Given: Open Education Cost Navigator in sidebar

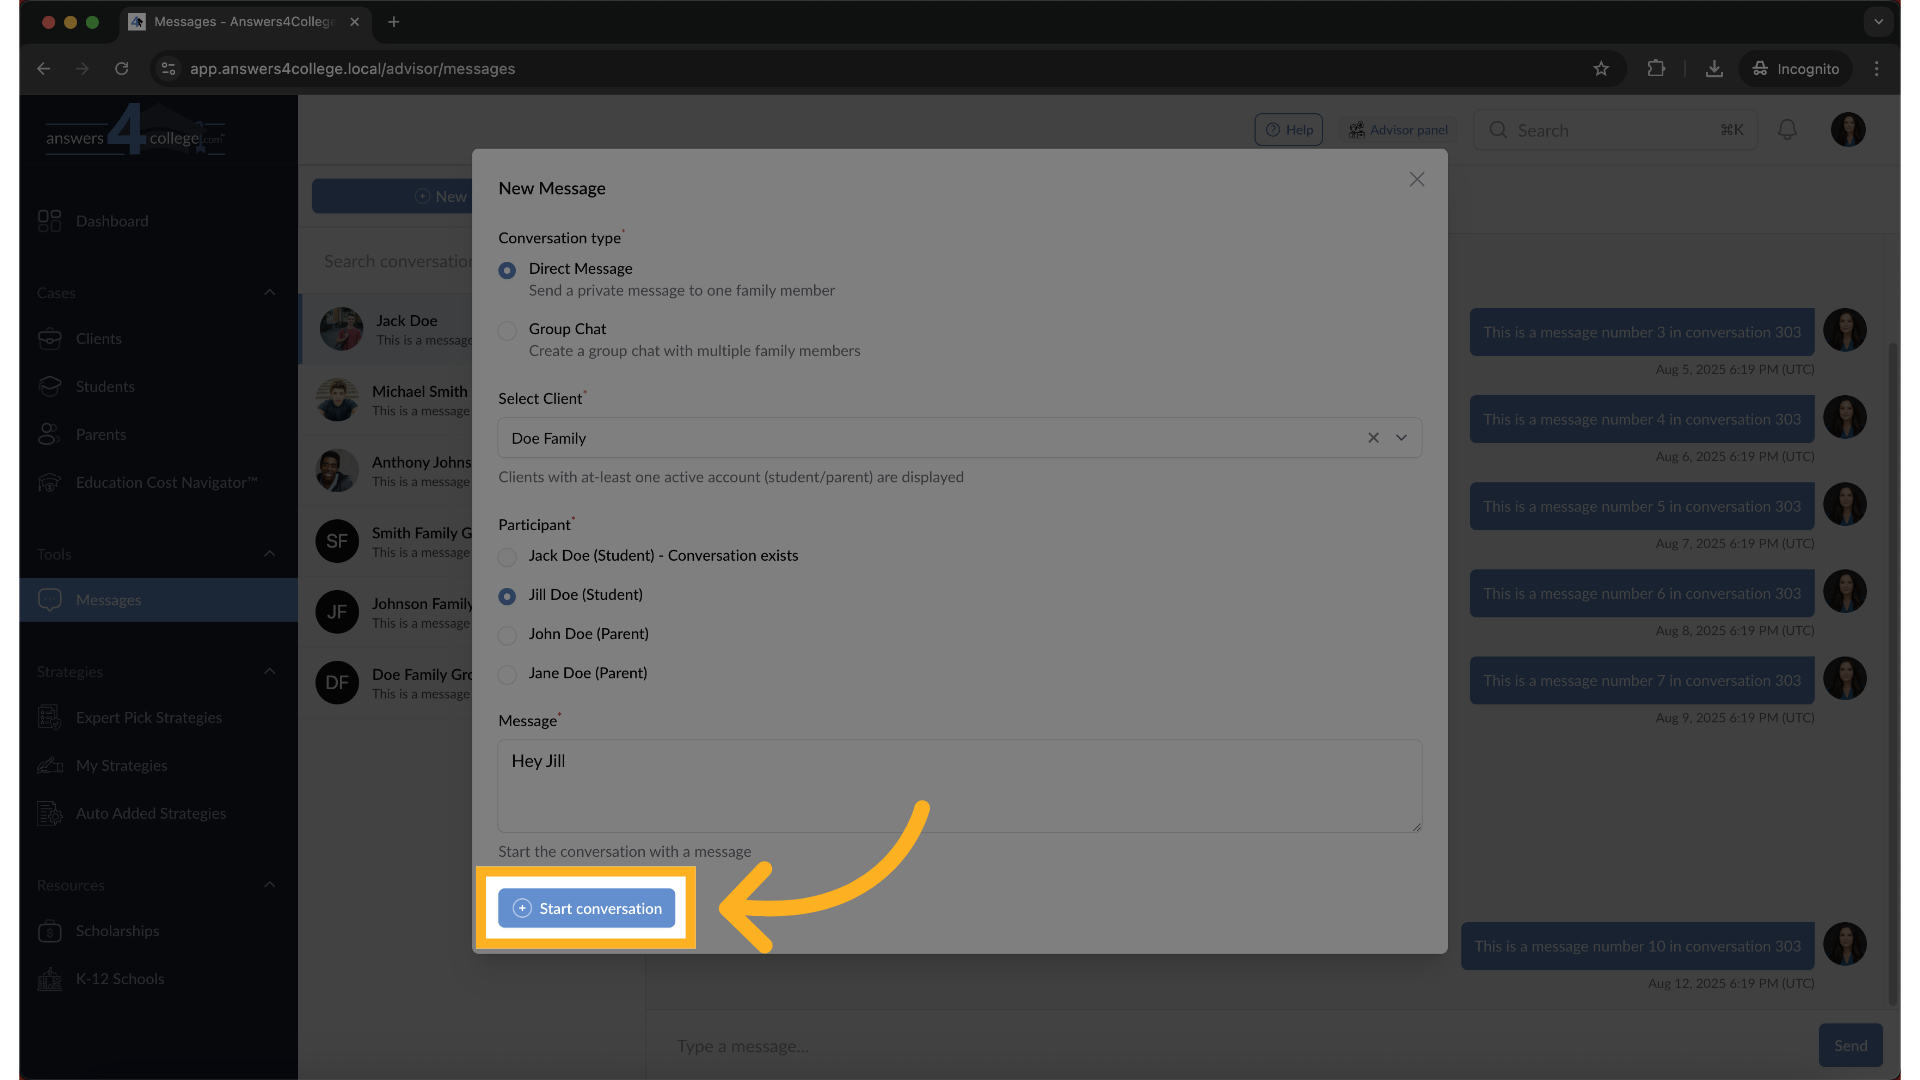Looking at the screenshot, I should [x=166, y=483].
